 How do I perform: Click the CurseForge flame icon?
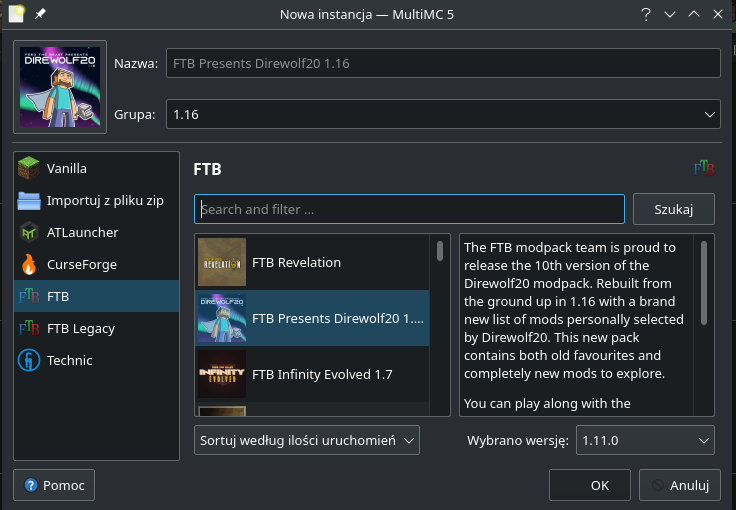click(x=29, y=265)
